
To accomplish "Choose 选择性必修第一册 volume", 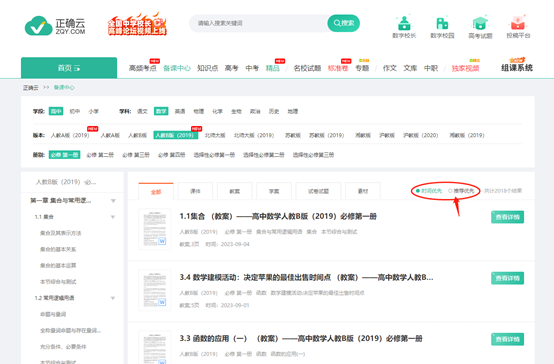I will tap(214, 155).
